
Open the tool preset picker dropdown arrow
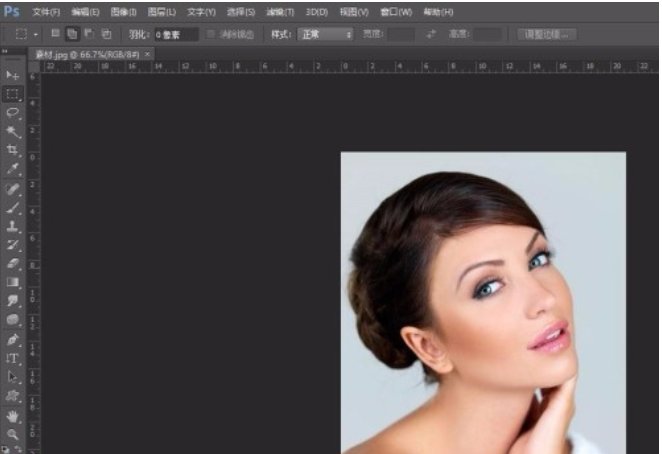coord(36,34)
